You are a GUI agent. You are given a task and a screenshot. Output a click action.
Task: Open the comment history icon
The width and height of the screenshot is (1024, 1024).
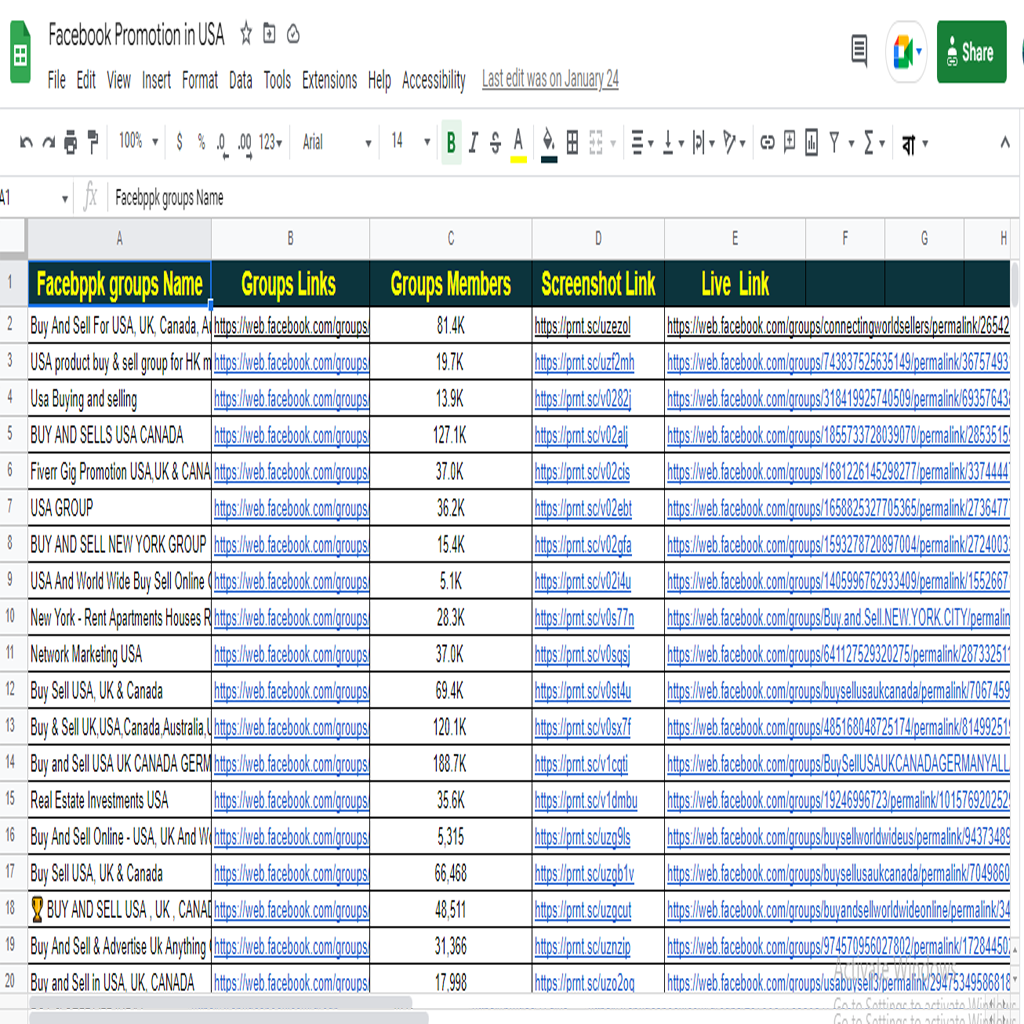(859, 51)
